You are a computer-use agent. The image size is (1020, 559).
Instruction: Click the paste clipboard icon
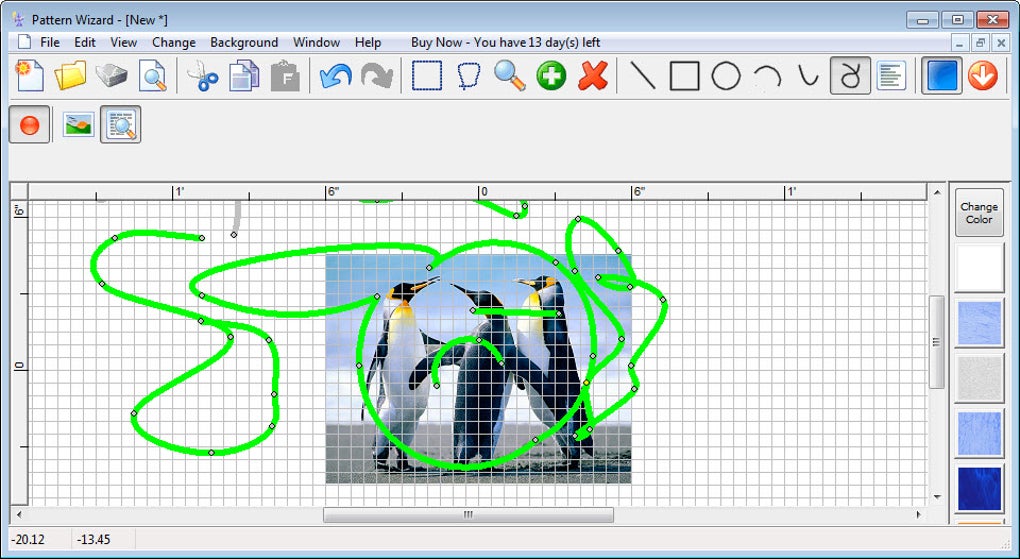pyautogui.click(x=285, y=75)
